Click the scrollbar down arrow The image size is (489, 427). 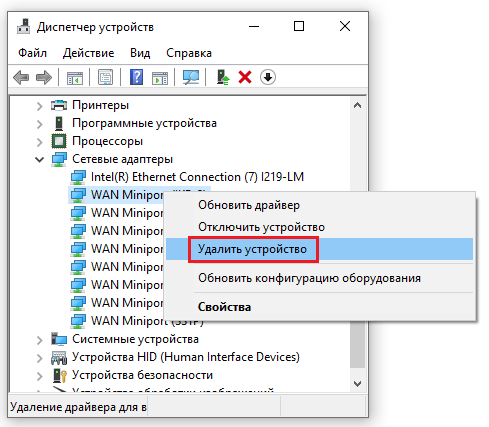[357, 383]
